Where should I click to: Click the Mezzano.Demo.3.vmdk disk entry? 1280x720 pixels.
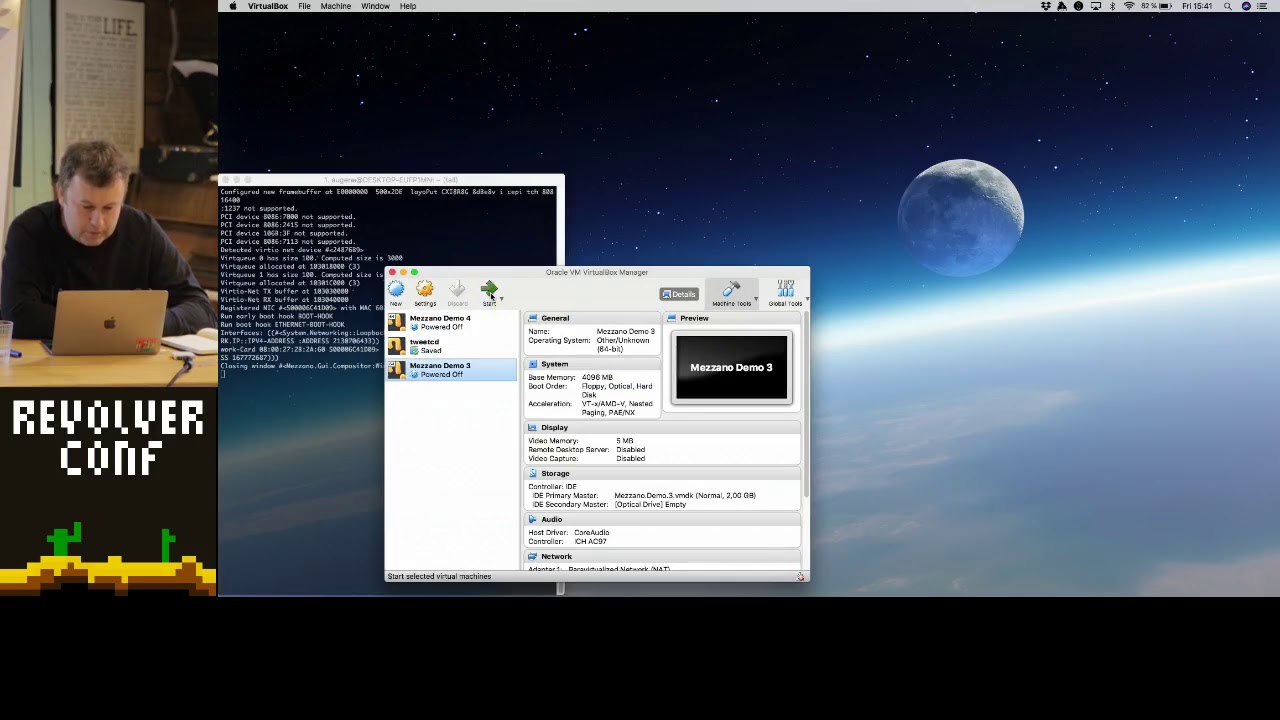(x=685, y=495)
